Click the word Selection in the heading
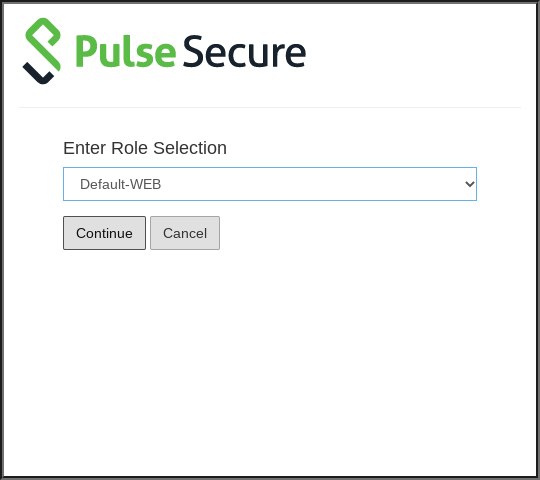 [190, 148]
